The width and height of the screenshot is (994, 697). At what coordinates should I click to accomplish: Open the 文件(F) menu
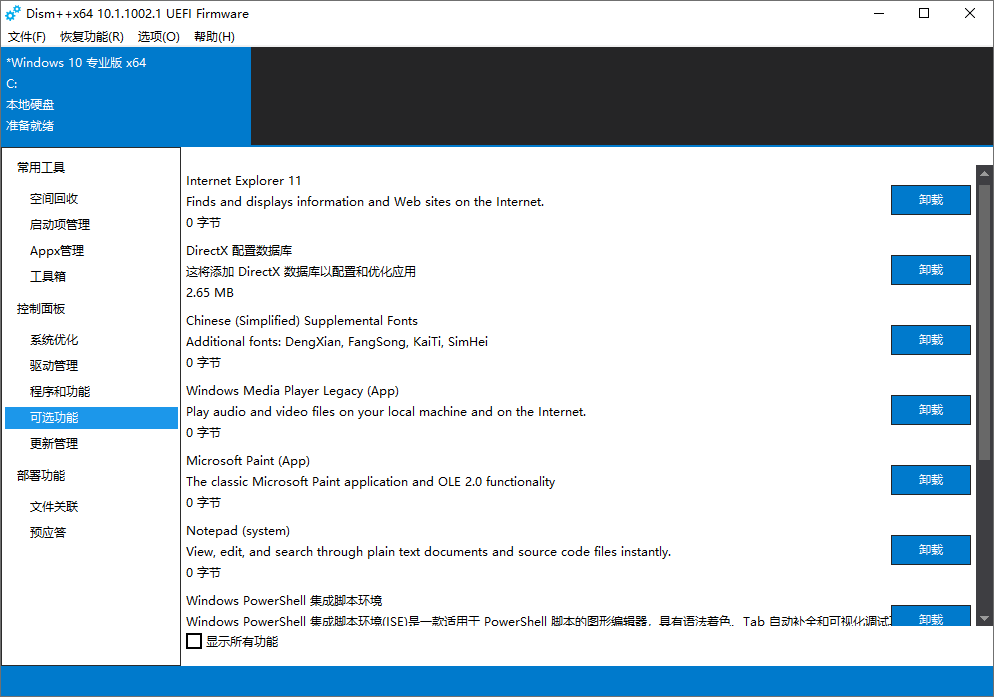(26, 36)
